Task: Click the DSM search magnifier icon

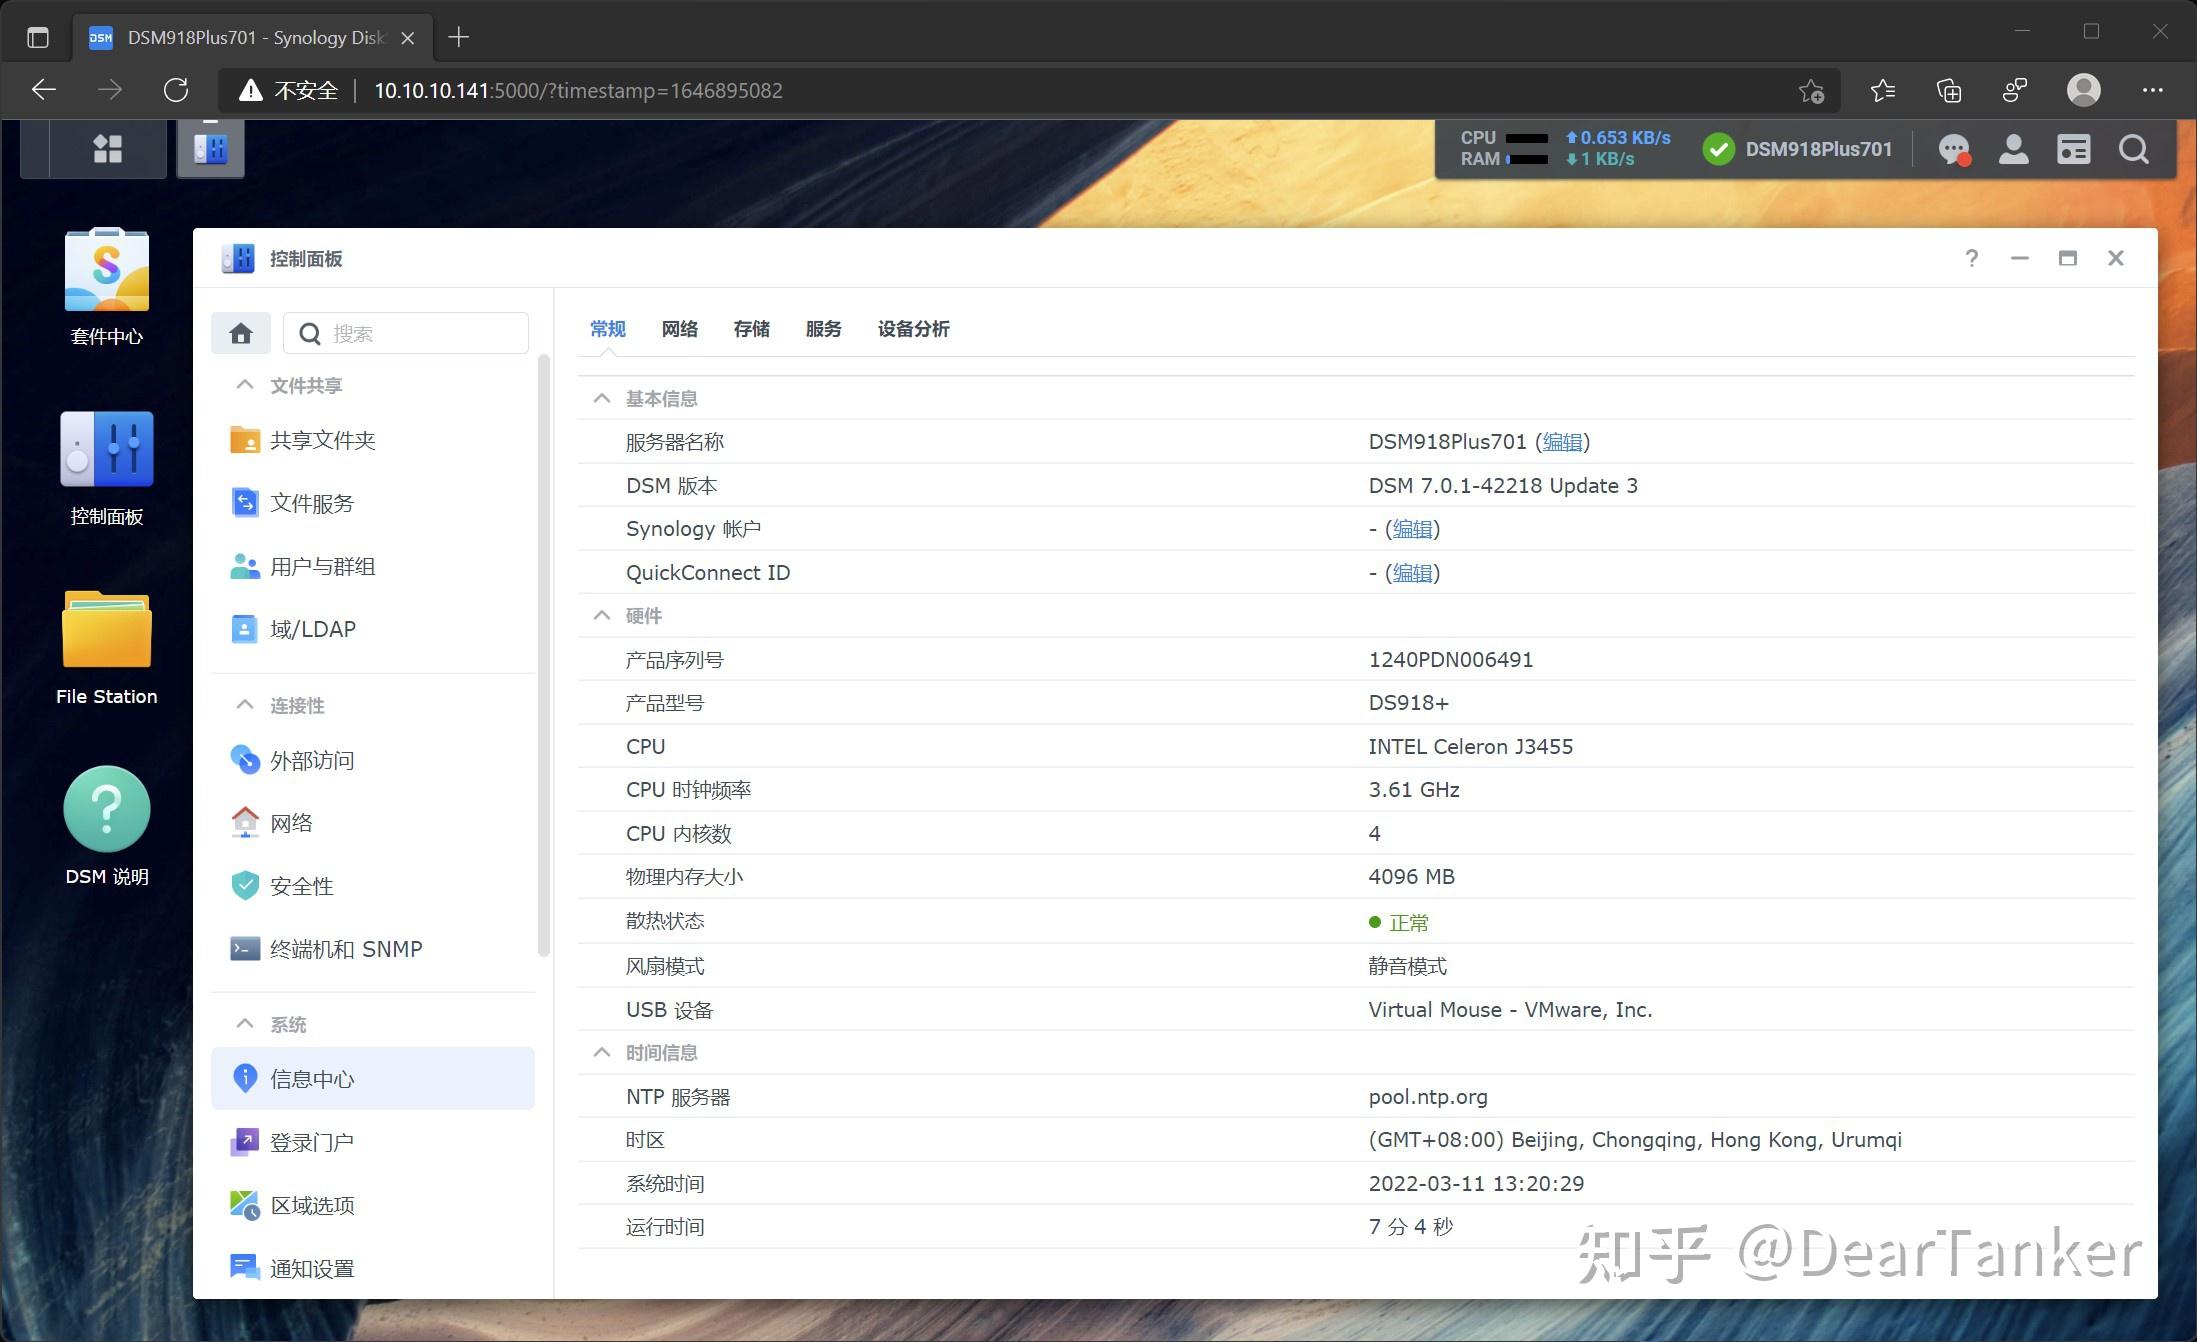Action: pos(2134,150)
